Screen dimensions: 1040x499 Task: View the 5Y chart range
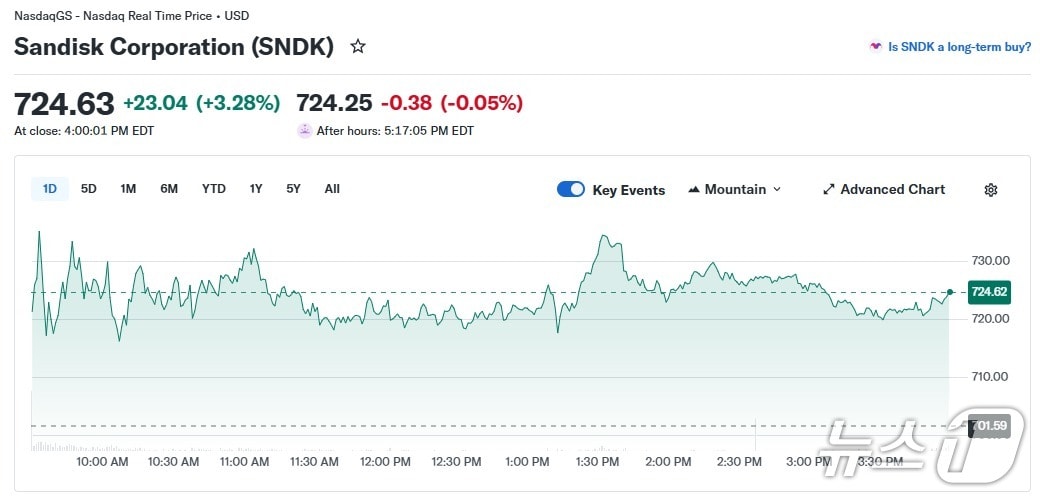pyautogui.click(x=293, y=189)
